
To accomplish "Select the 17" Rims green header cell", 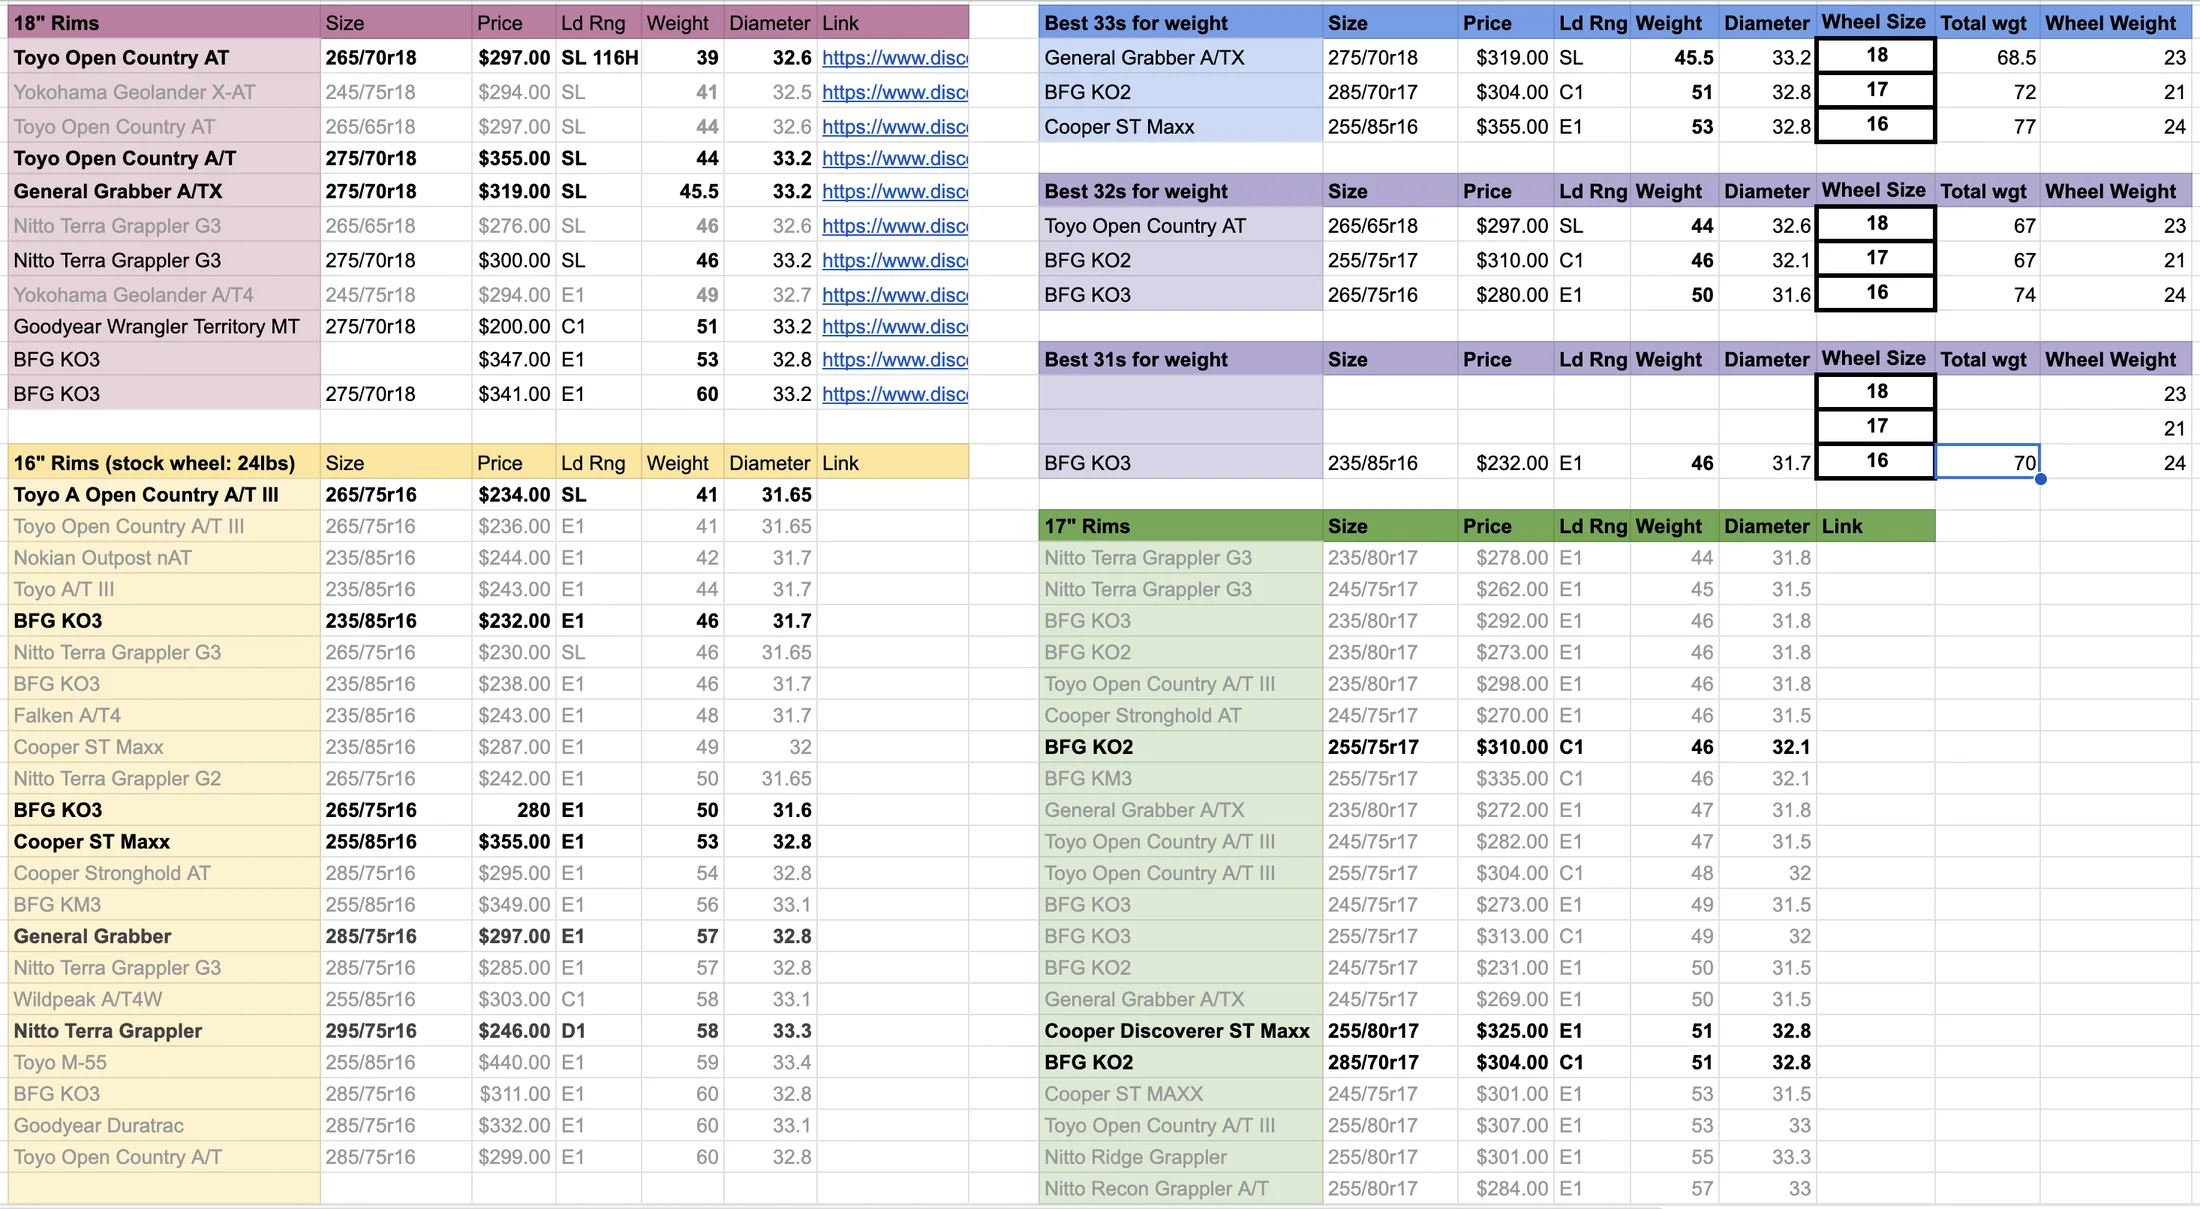I will [x=1180, y=526].
